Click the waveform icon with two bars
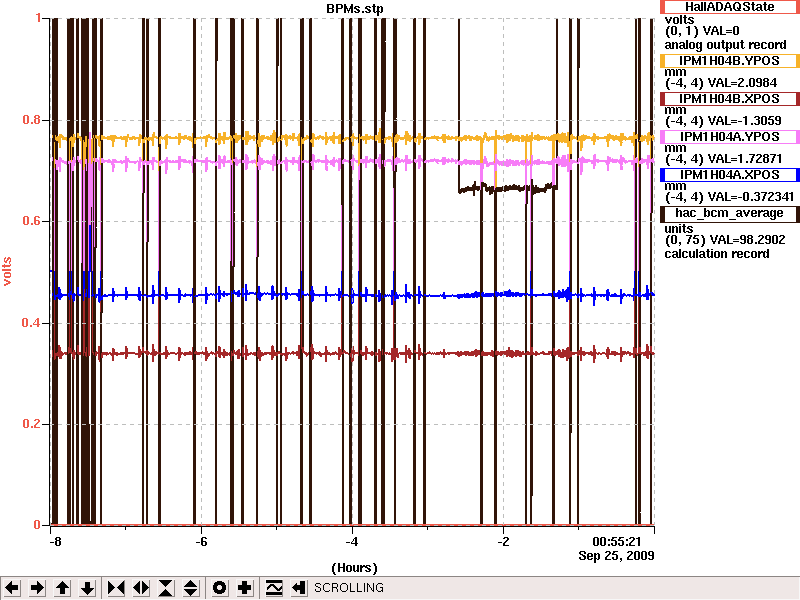The width and height of the screenshot is (800, 600). (x=274, y=588)
